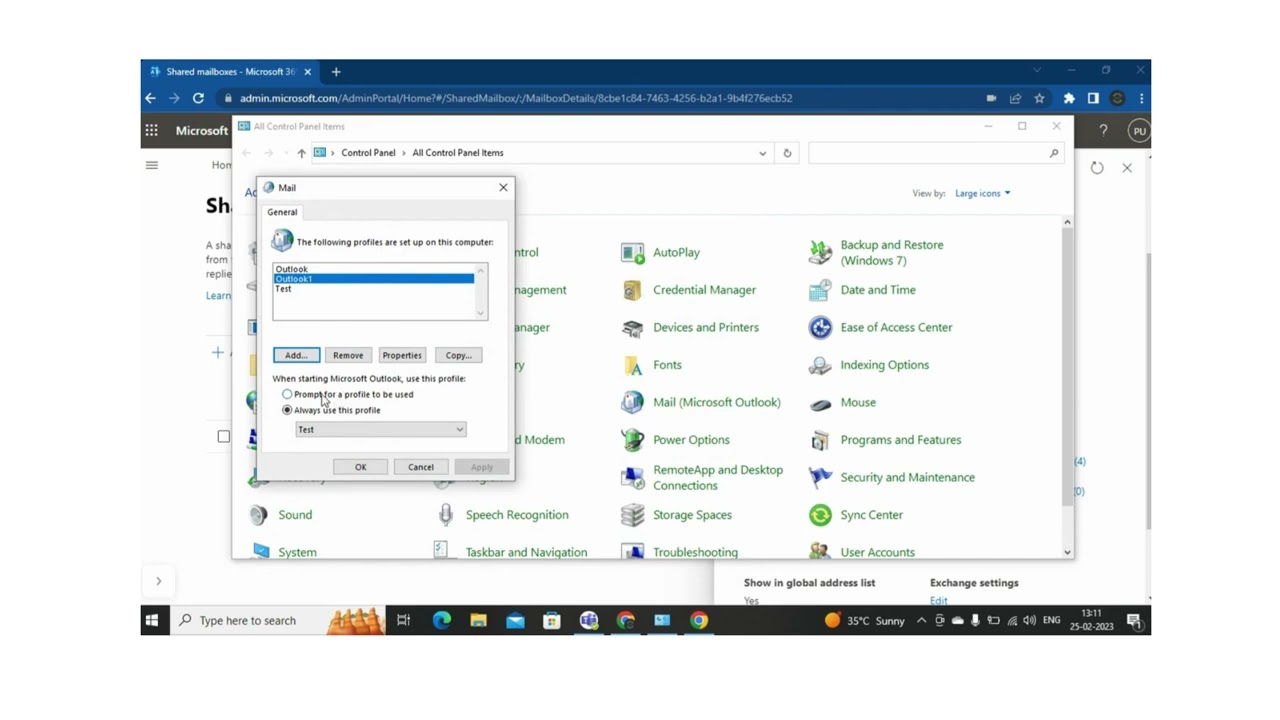Select the Test profile in list
Image resolution: width=1280 pixels, height=720 pixels.
pyautogui.click(x=374, y=289)
